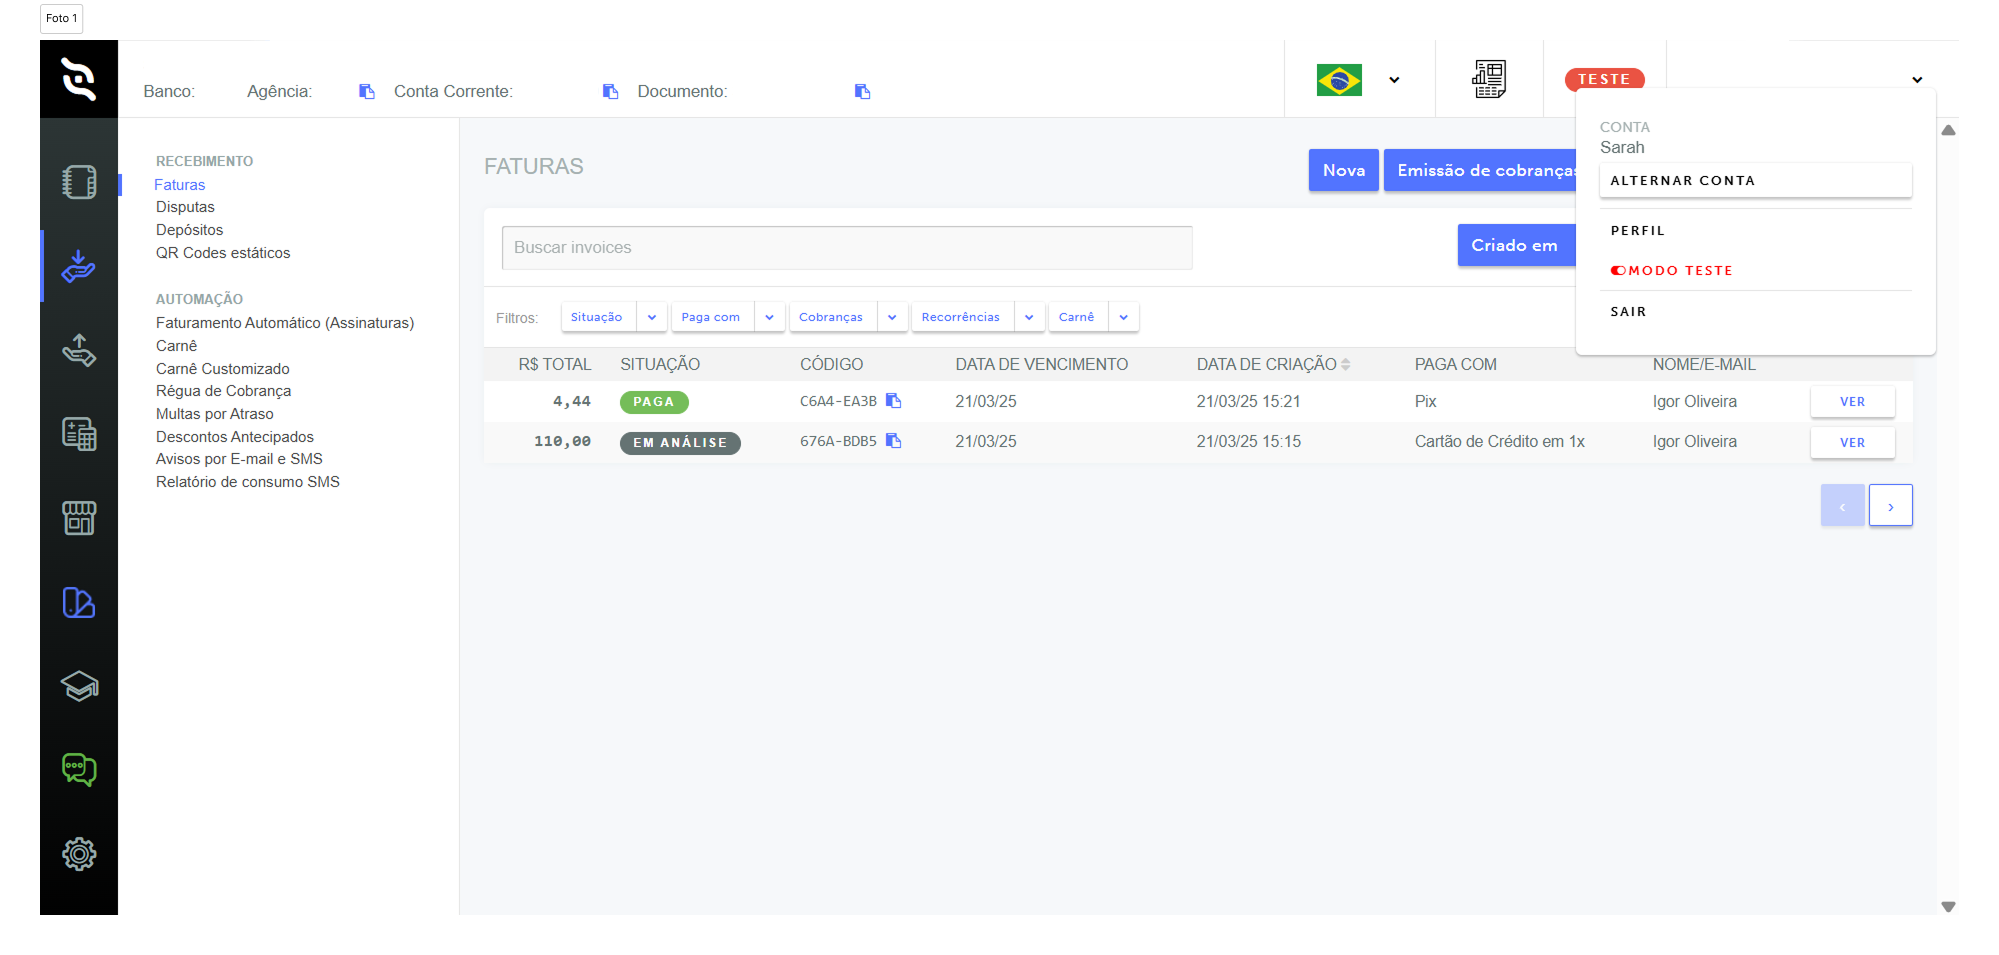Click scrollbar up arrow
Viewport: 1999px width, 955px height.
[1948, 130]
